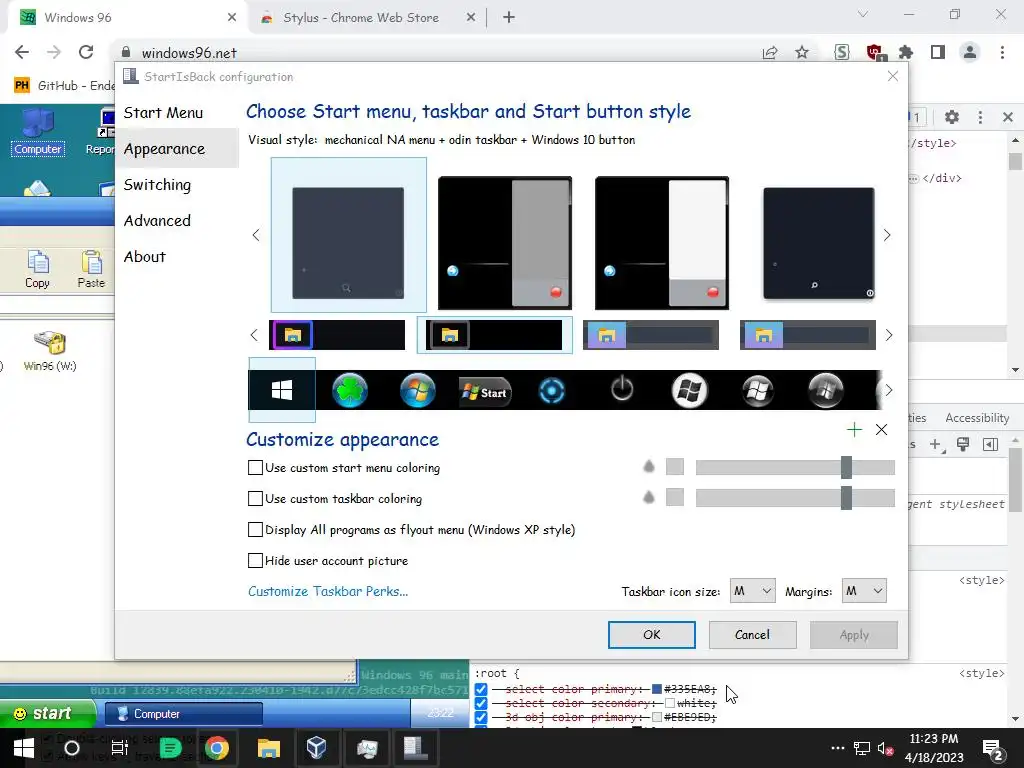Show next taskbar styles with right arrow

[x=889, y=335]
